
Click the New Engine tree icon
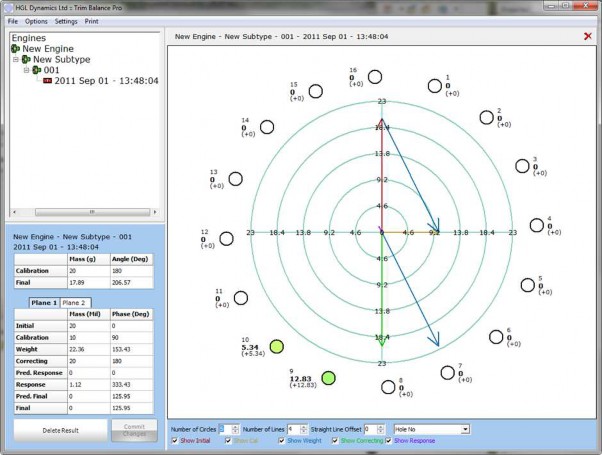pos(15,48)
